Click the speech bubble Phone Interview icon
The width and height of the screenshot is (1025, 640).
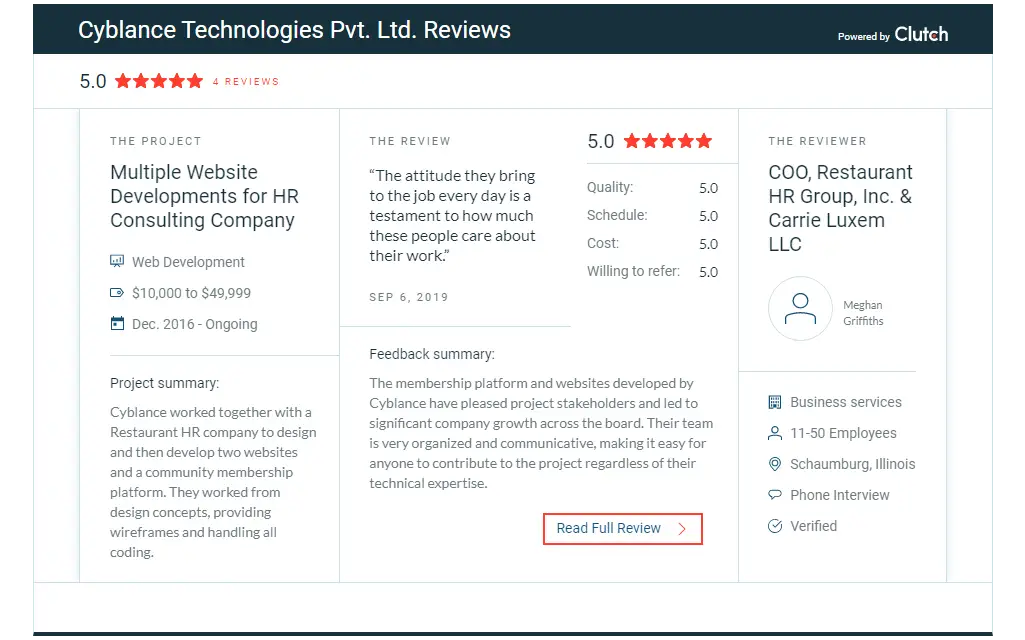[x=775, y=495]
